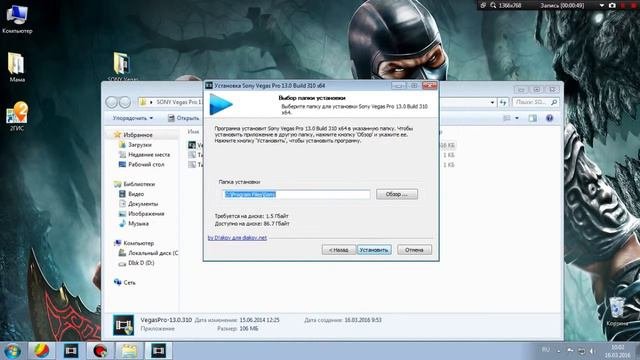Click the recorder bar camera snapshot icon

click(x=612, y=5)
